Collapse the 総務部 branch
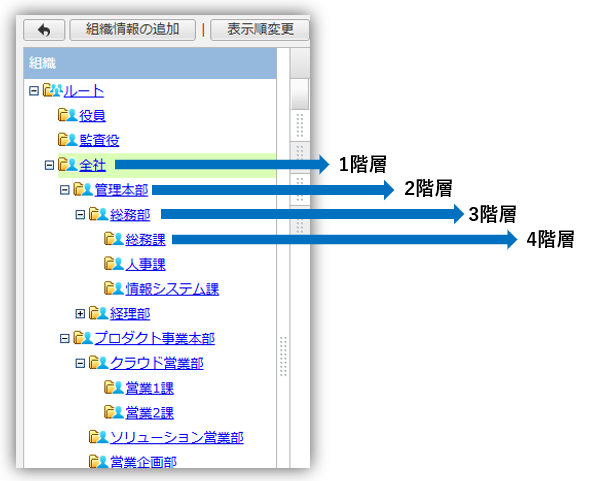Image resolution: width=590 pixels, height=481 pixels. click(80, 215)
